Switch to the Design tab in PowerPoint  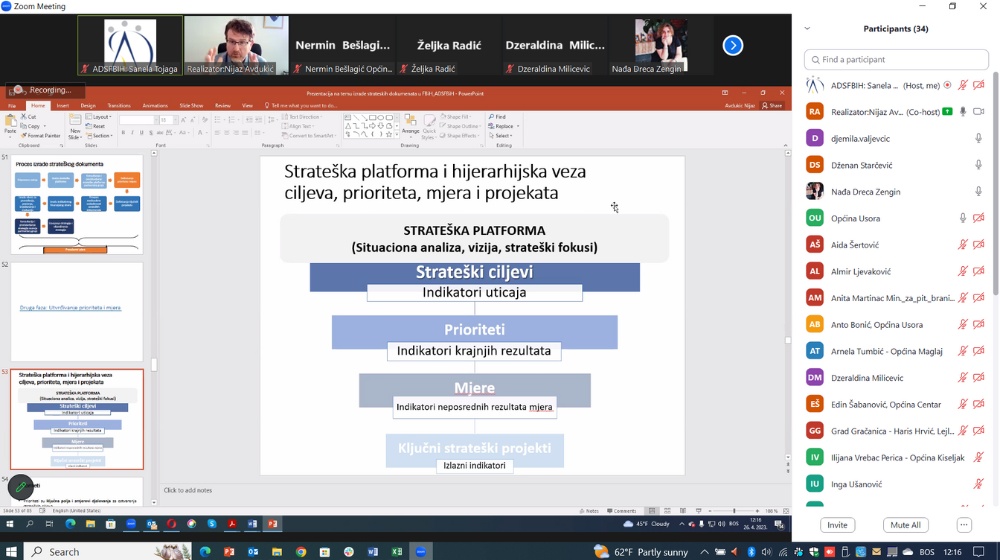click(x=88, y=105)
